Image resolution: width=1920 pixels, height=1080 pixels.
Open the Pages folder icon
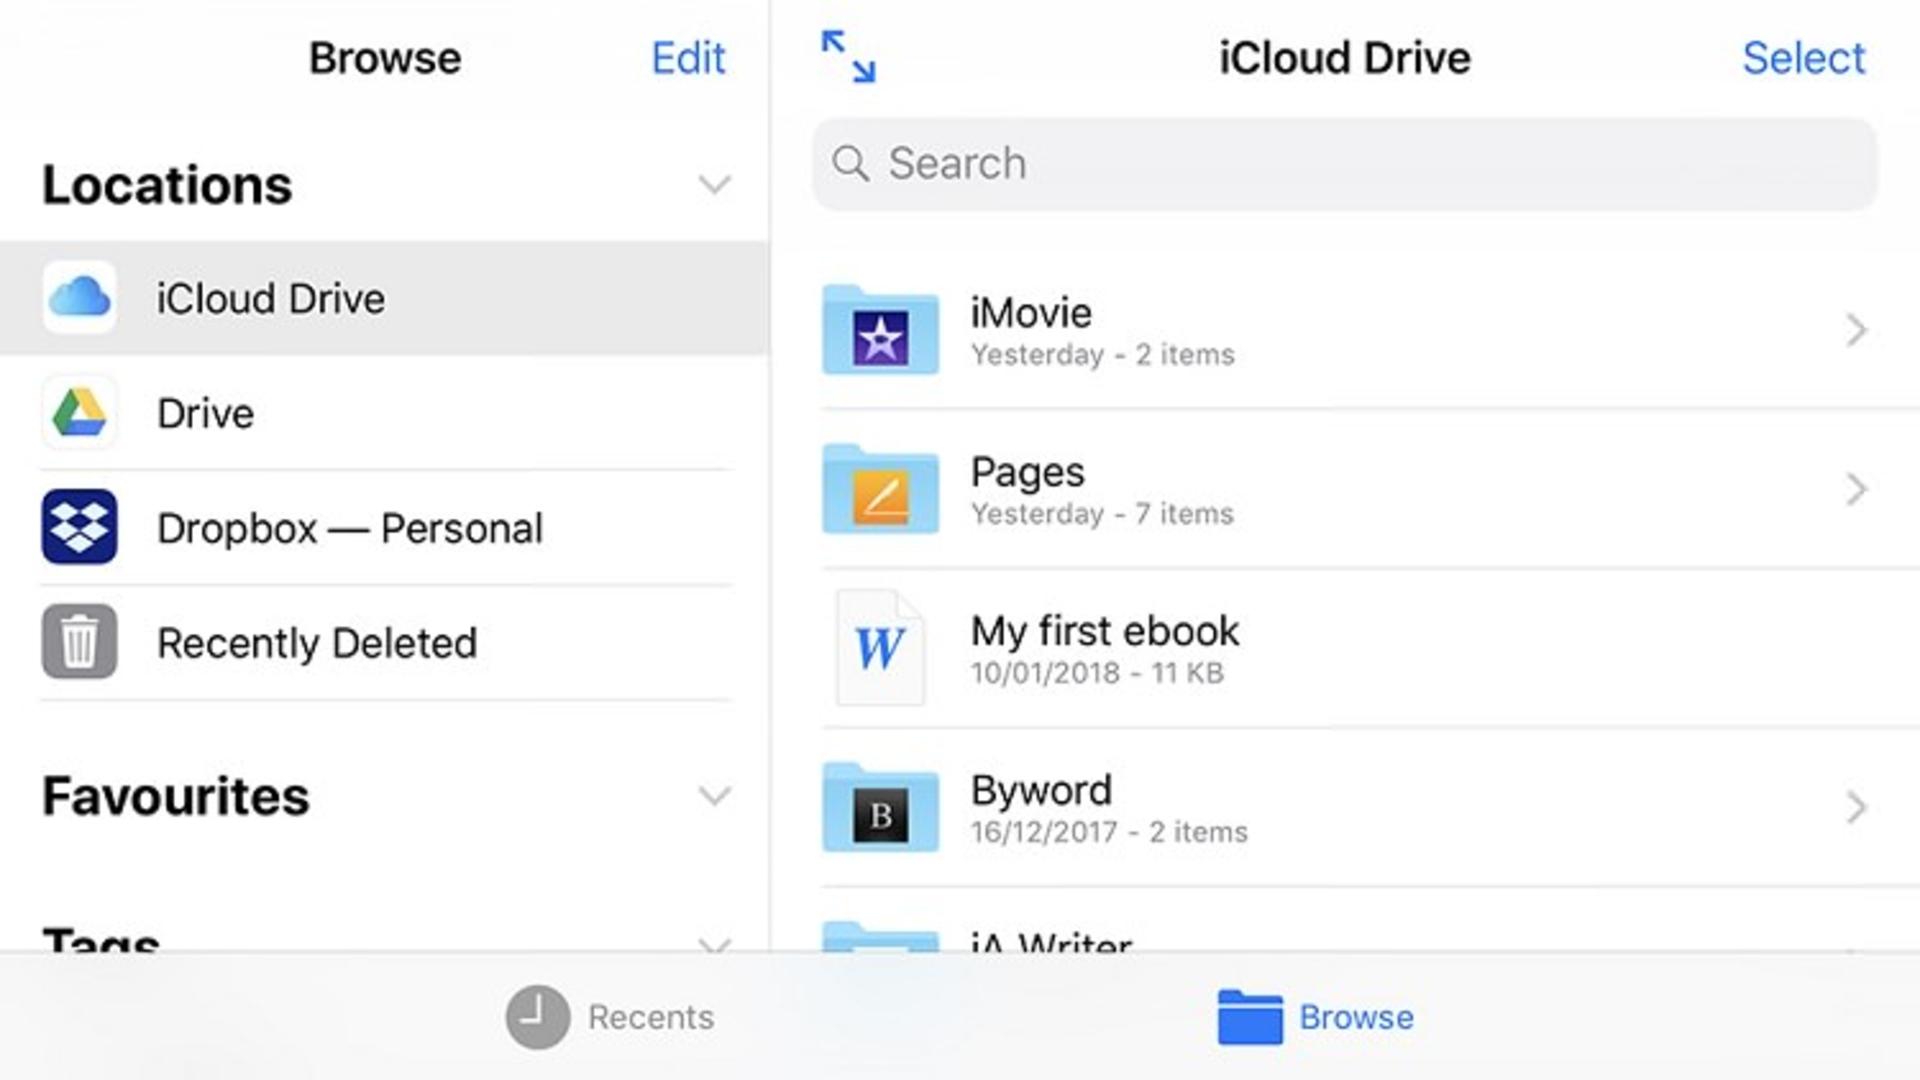pos(880,489)
